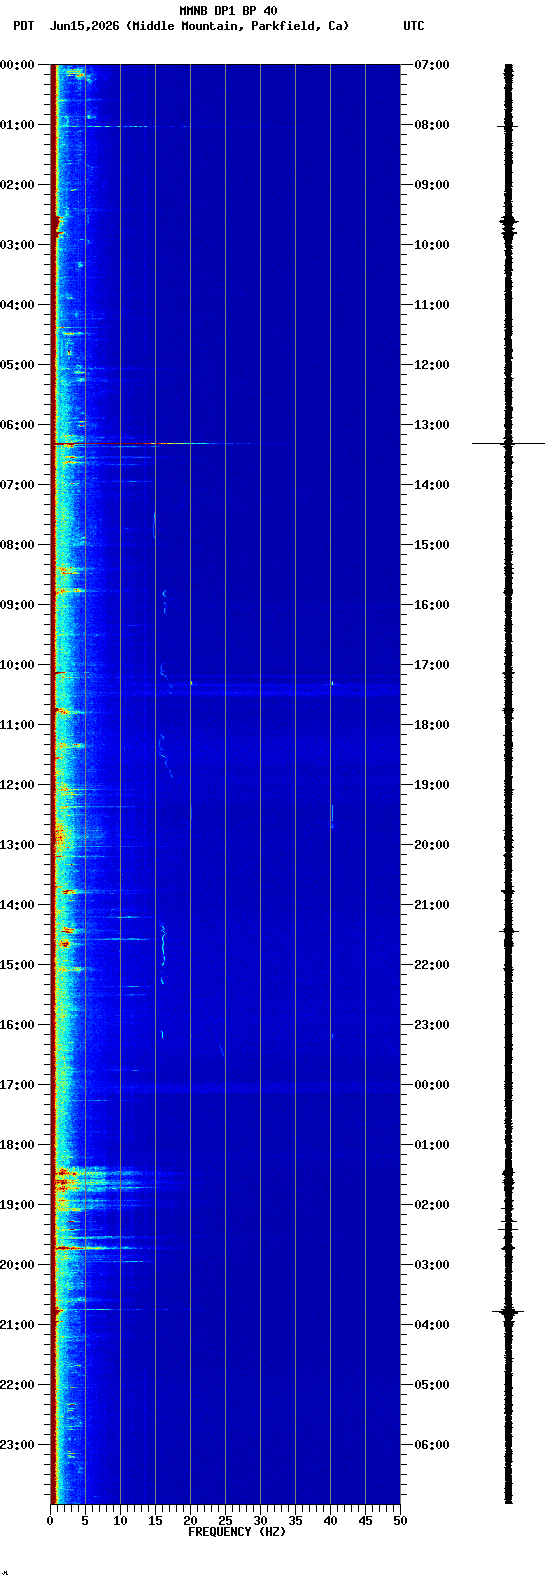Screen dimensions: 552x1584
Task: Click the UTC time label 06:00
Action: click(x=432, y=1445)
